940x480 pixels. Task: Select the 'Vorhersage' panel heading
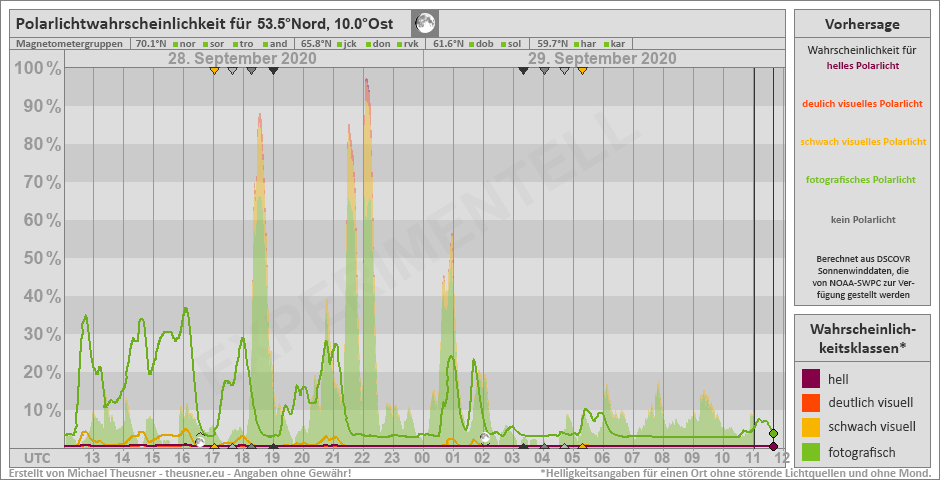(x=862, y=24)
